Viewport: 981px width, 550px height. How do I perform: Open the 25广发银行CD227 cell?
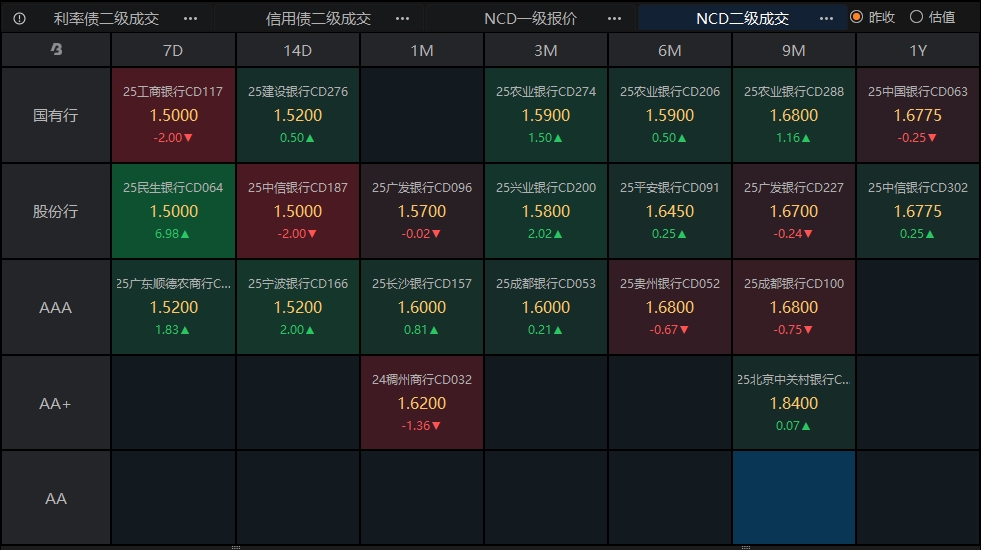click(x=793, y=211)
